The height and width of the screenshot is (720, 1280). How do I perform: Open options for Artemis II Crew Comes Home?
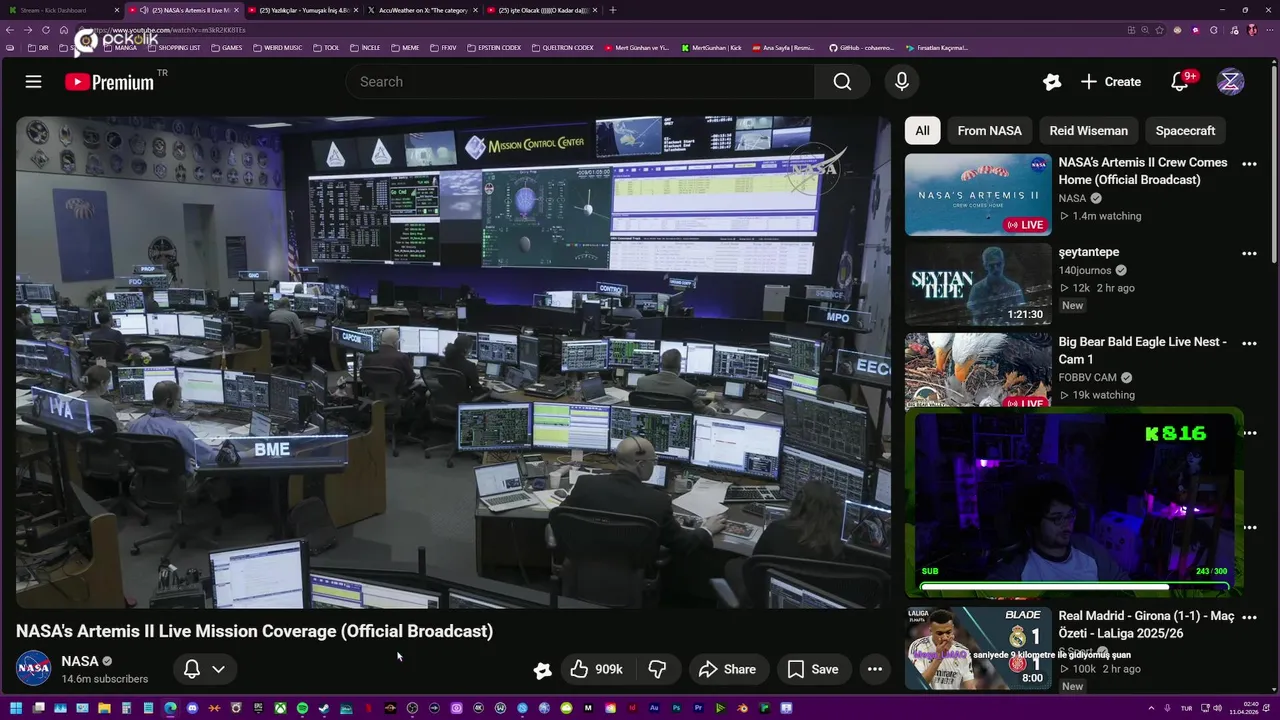click(x=1249, y=164)
